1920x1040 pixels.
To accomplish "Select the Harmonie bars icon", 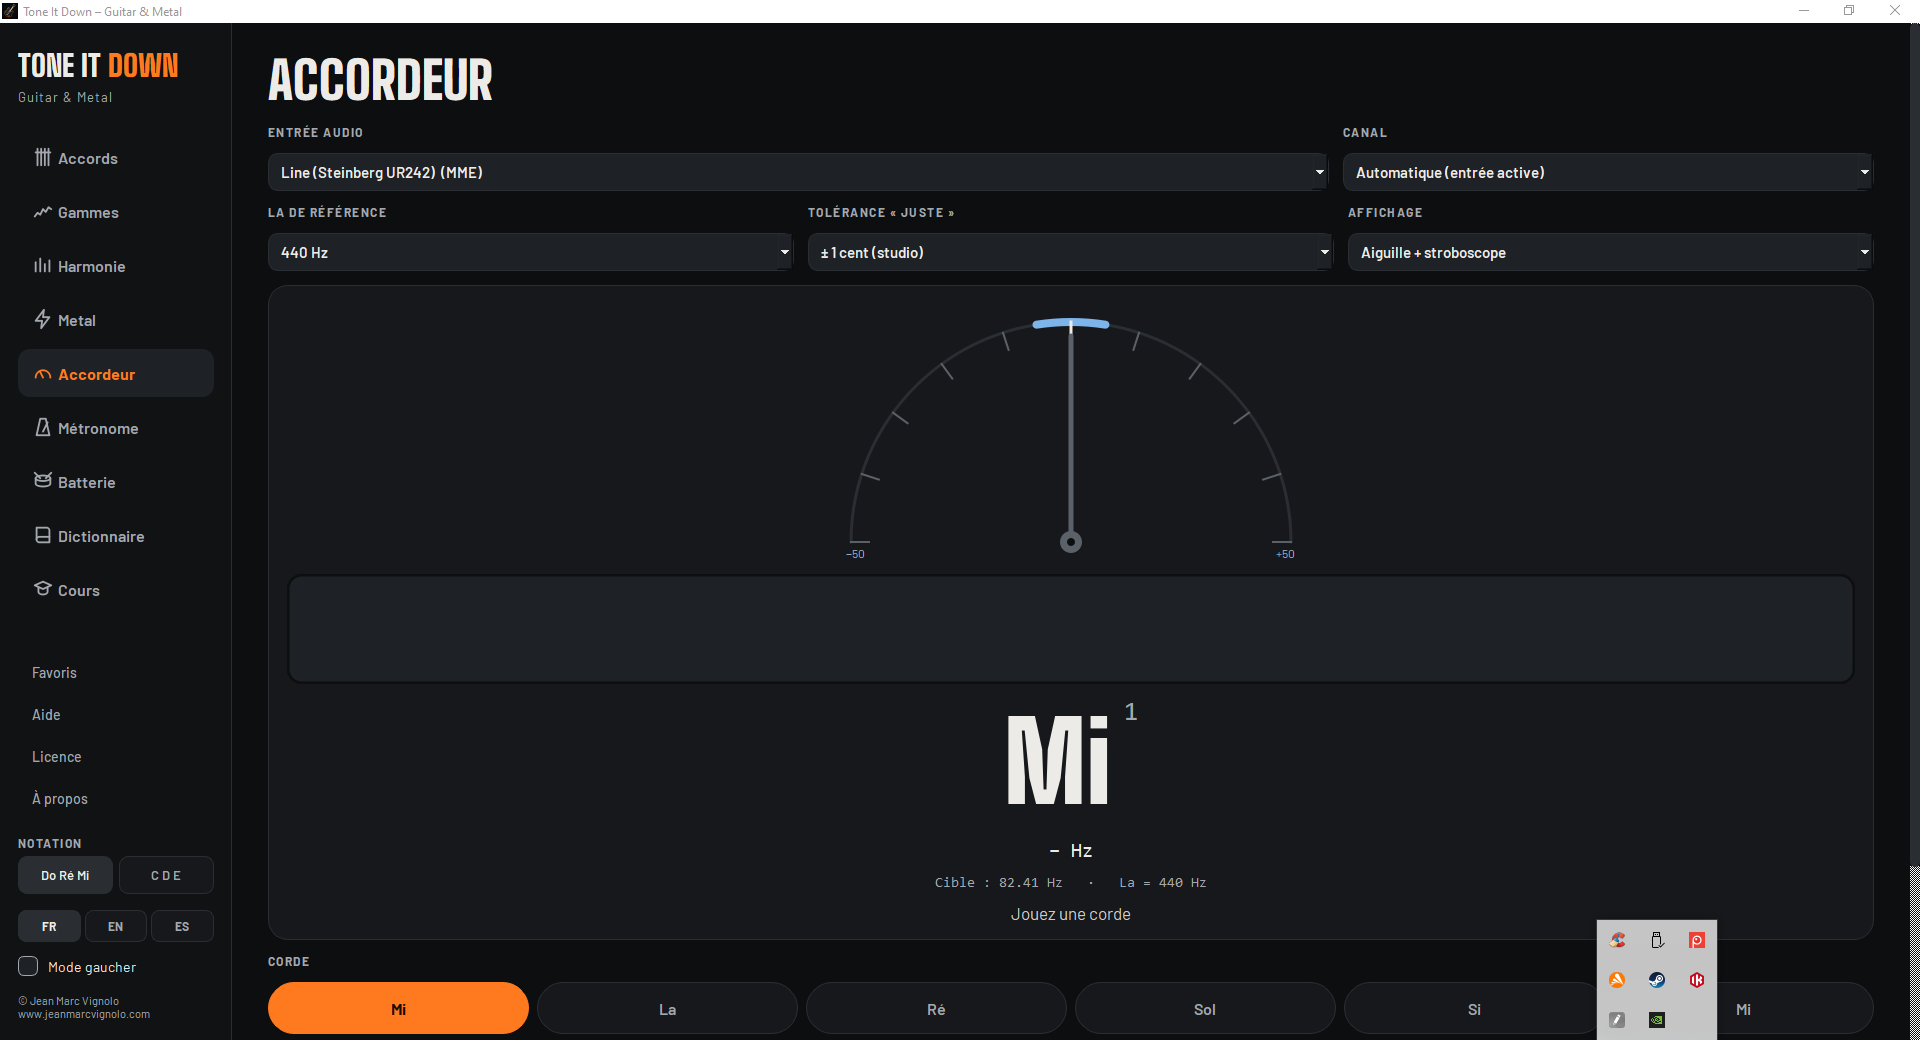I will [x=42, y=266].
